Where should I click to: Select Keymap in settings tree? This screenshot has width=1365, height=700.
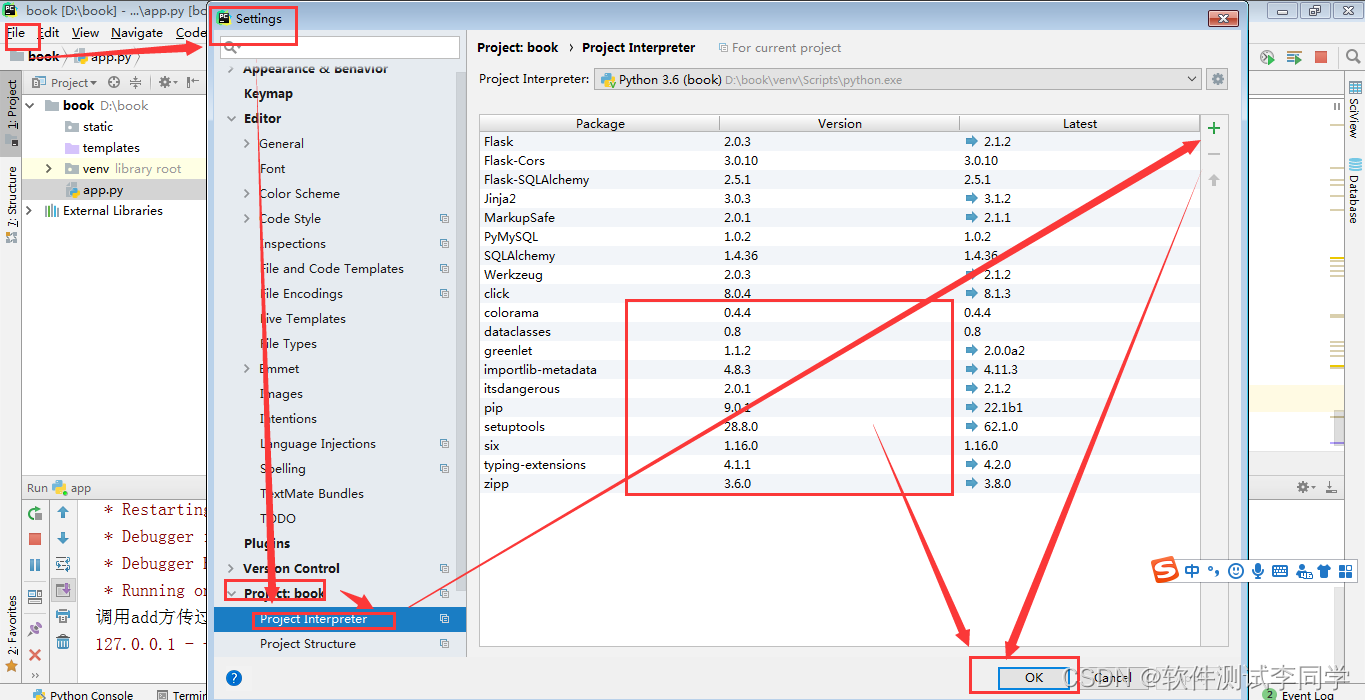(268, 94)
